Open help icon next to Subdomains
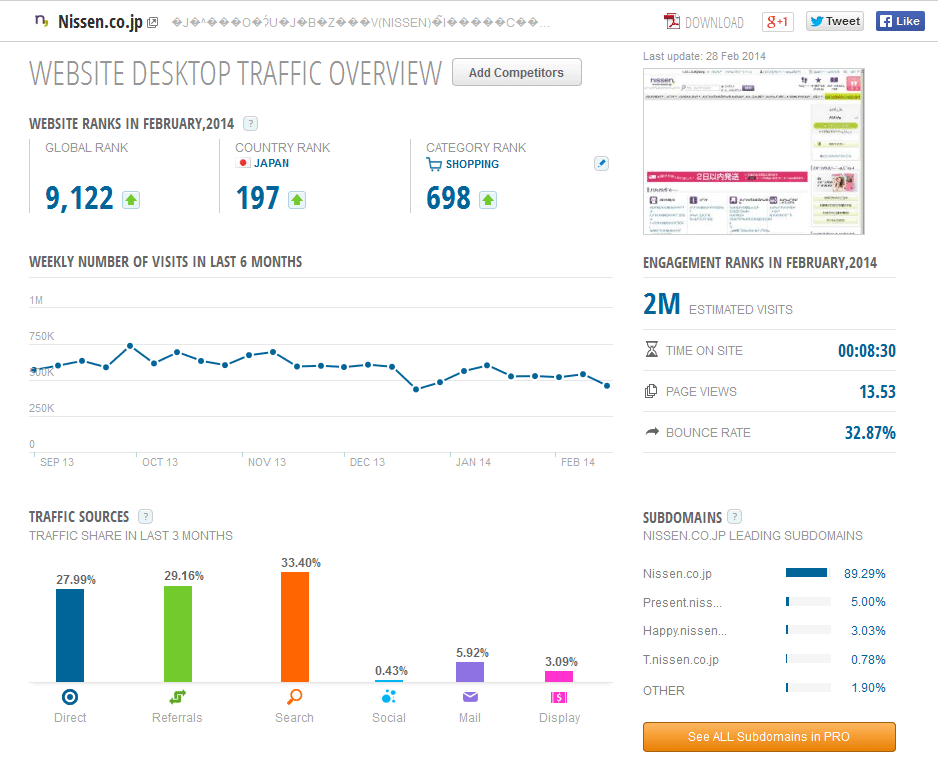The height and width of the screenshot is (765, 938). [735, 516]
